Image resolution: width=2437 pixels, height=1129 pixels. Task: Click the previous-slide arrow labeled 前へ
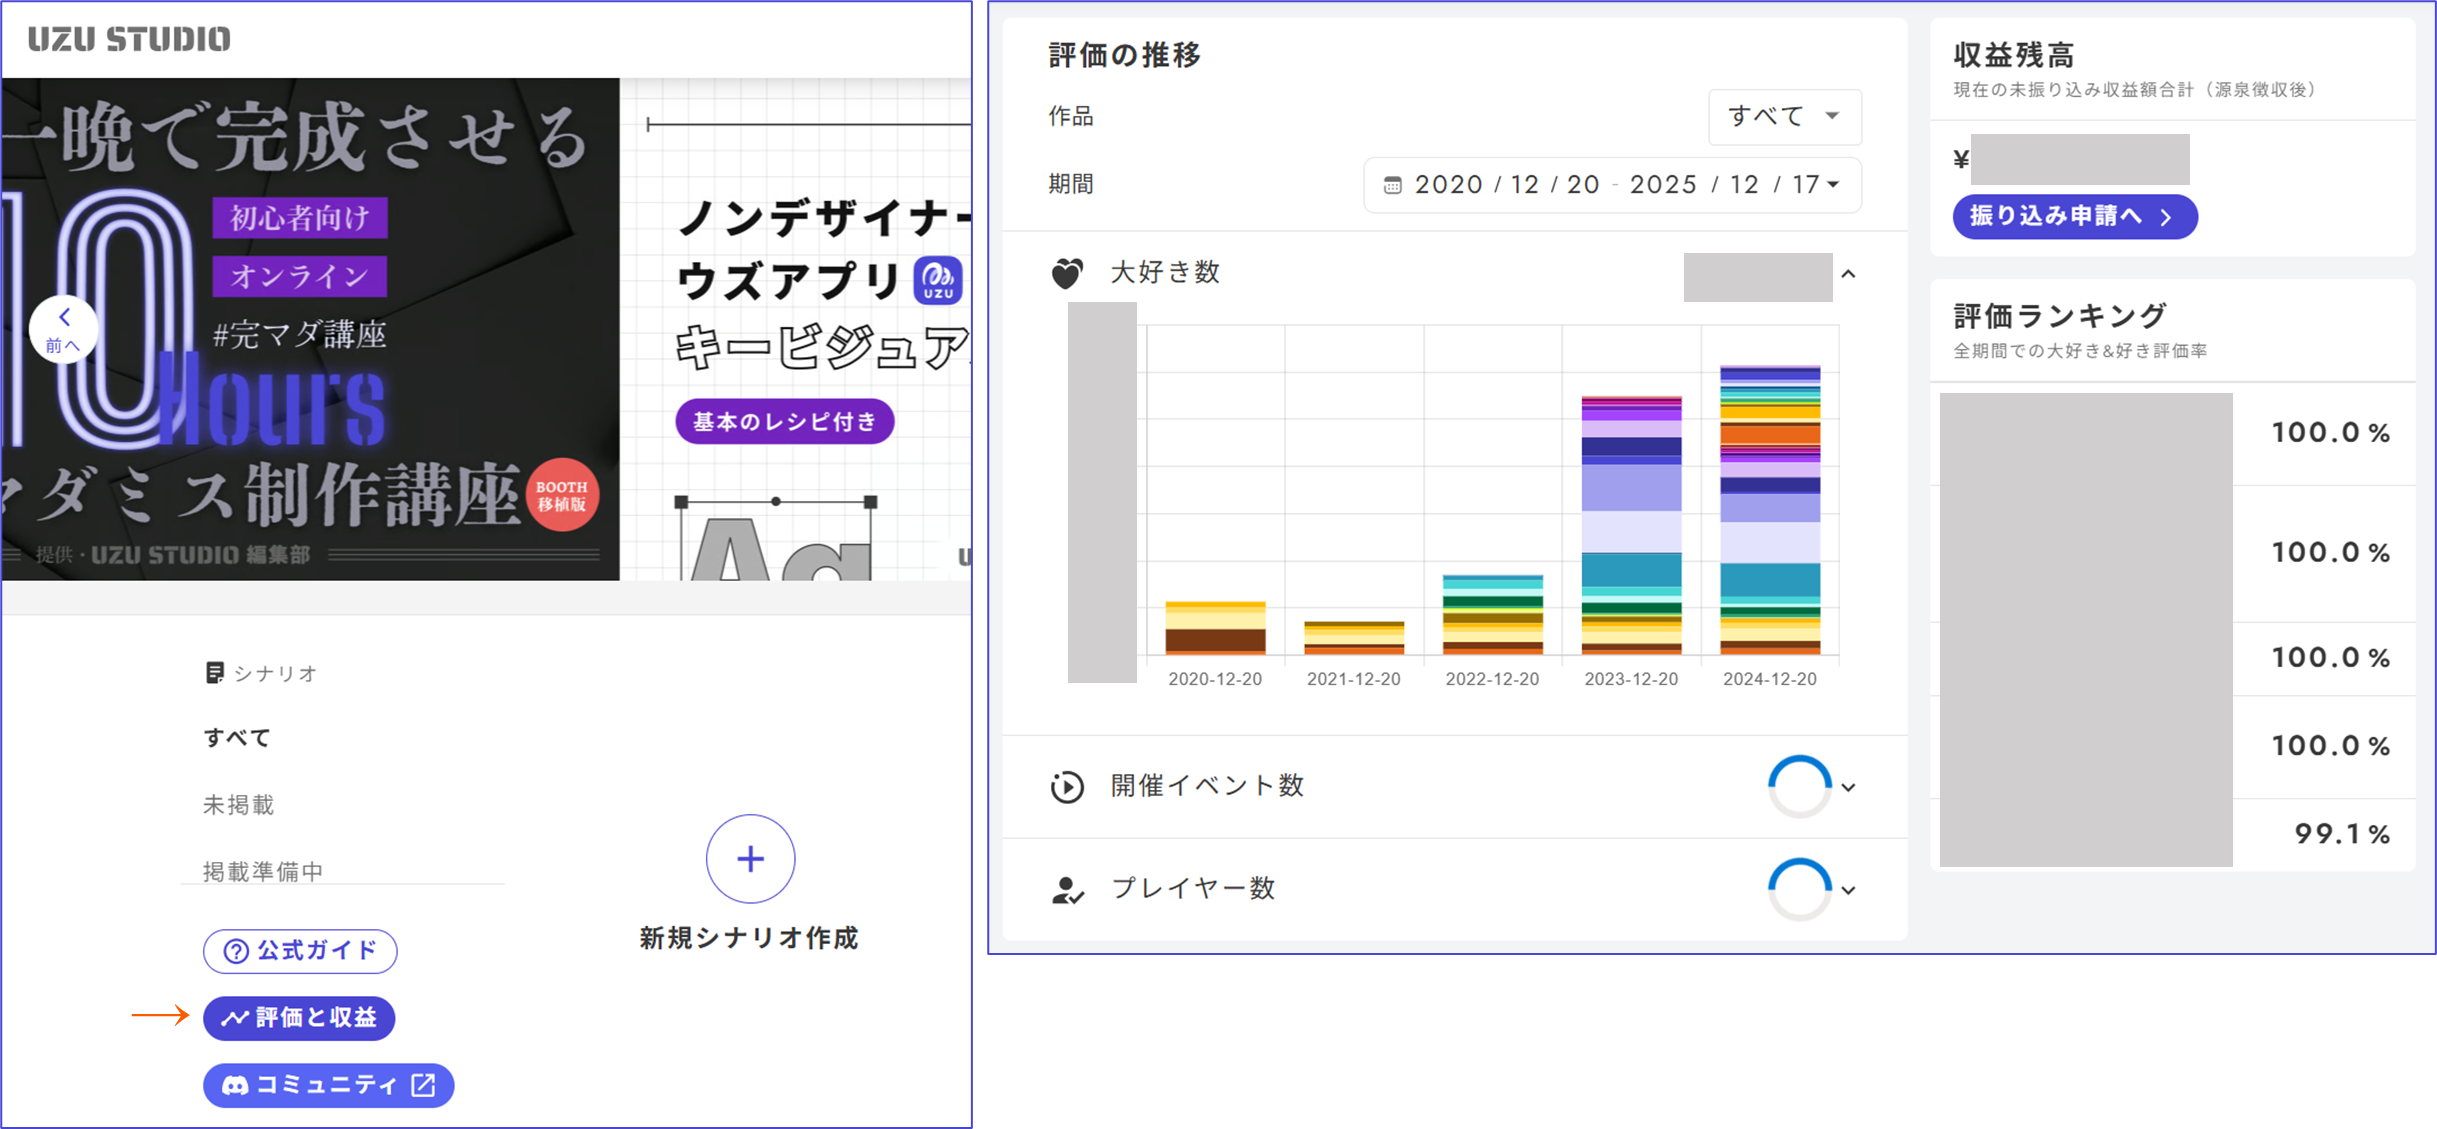click(64, 328)
